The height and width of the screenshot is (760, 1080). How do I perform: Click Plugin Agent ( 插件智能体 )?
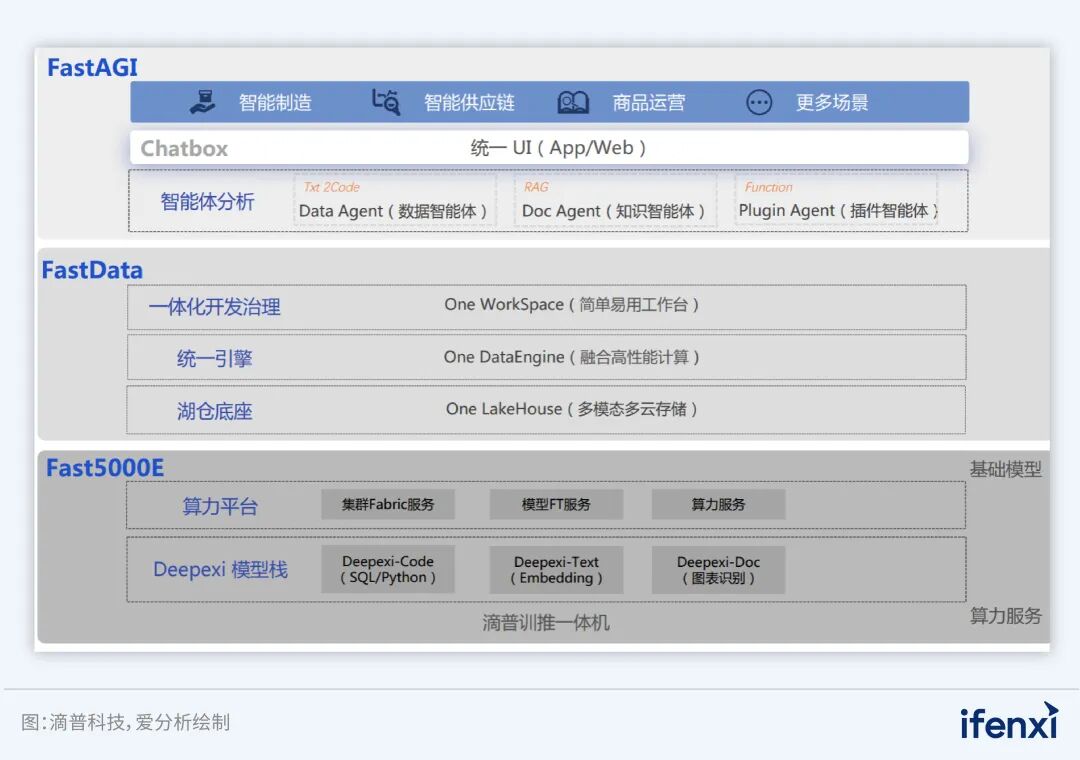point(838,211)
